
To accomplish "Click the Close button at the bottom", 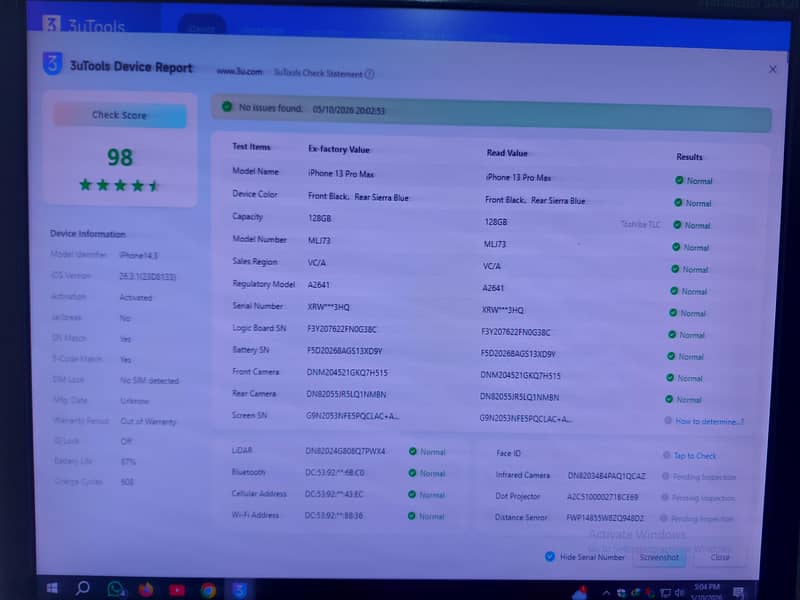I will 720,557.
